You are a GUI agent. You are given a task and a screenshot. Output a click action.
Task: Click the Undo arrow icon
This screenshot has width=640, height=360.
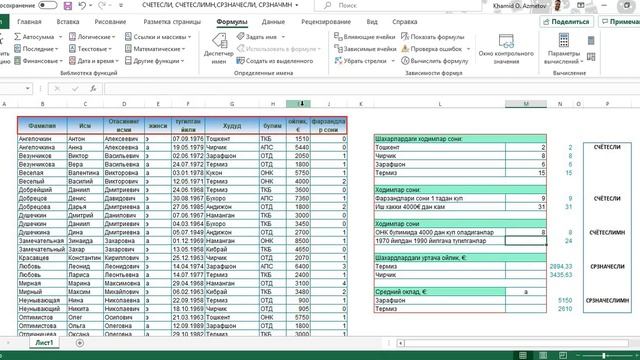point(82,5)
